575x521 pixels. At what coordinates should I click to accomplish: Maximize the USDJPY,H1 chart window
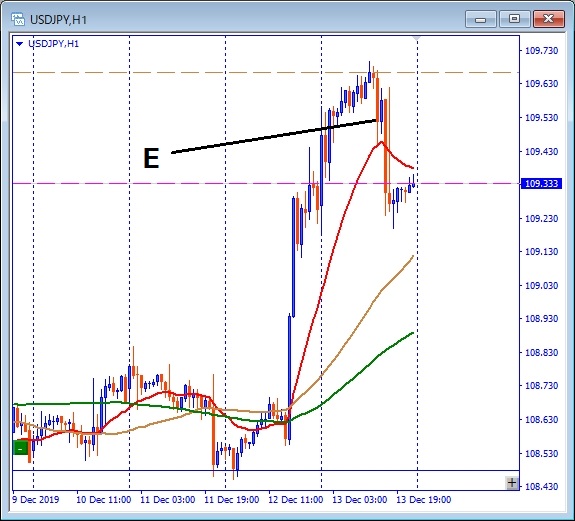coord(514,19)
